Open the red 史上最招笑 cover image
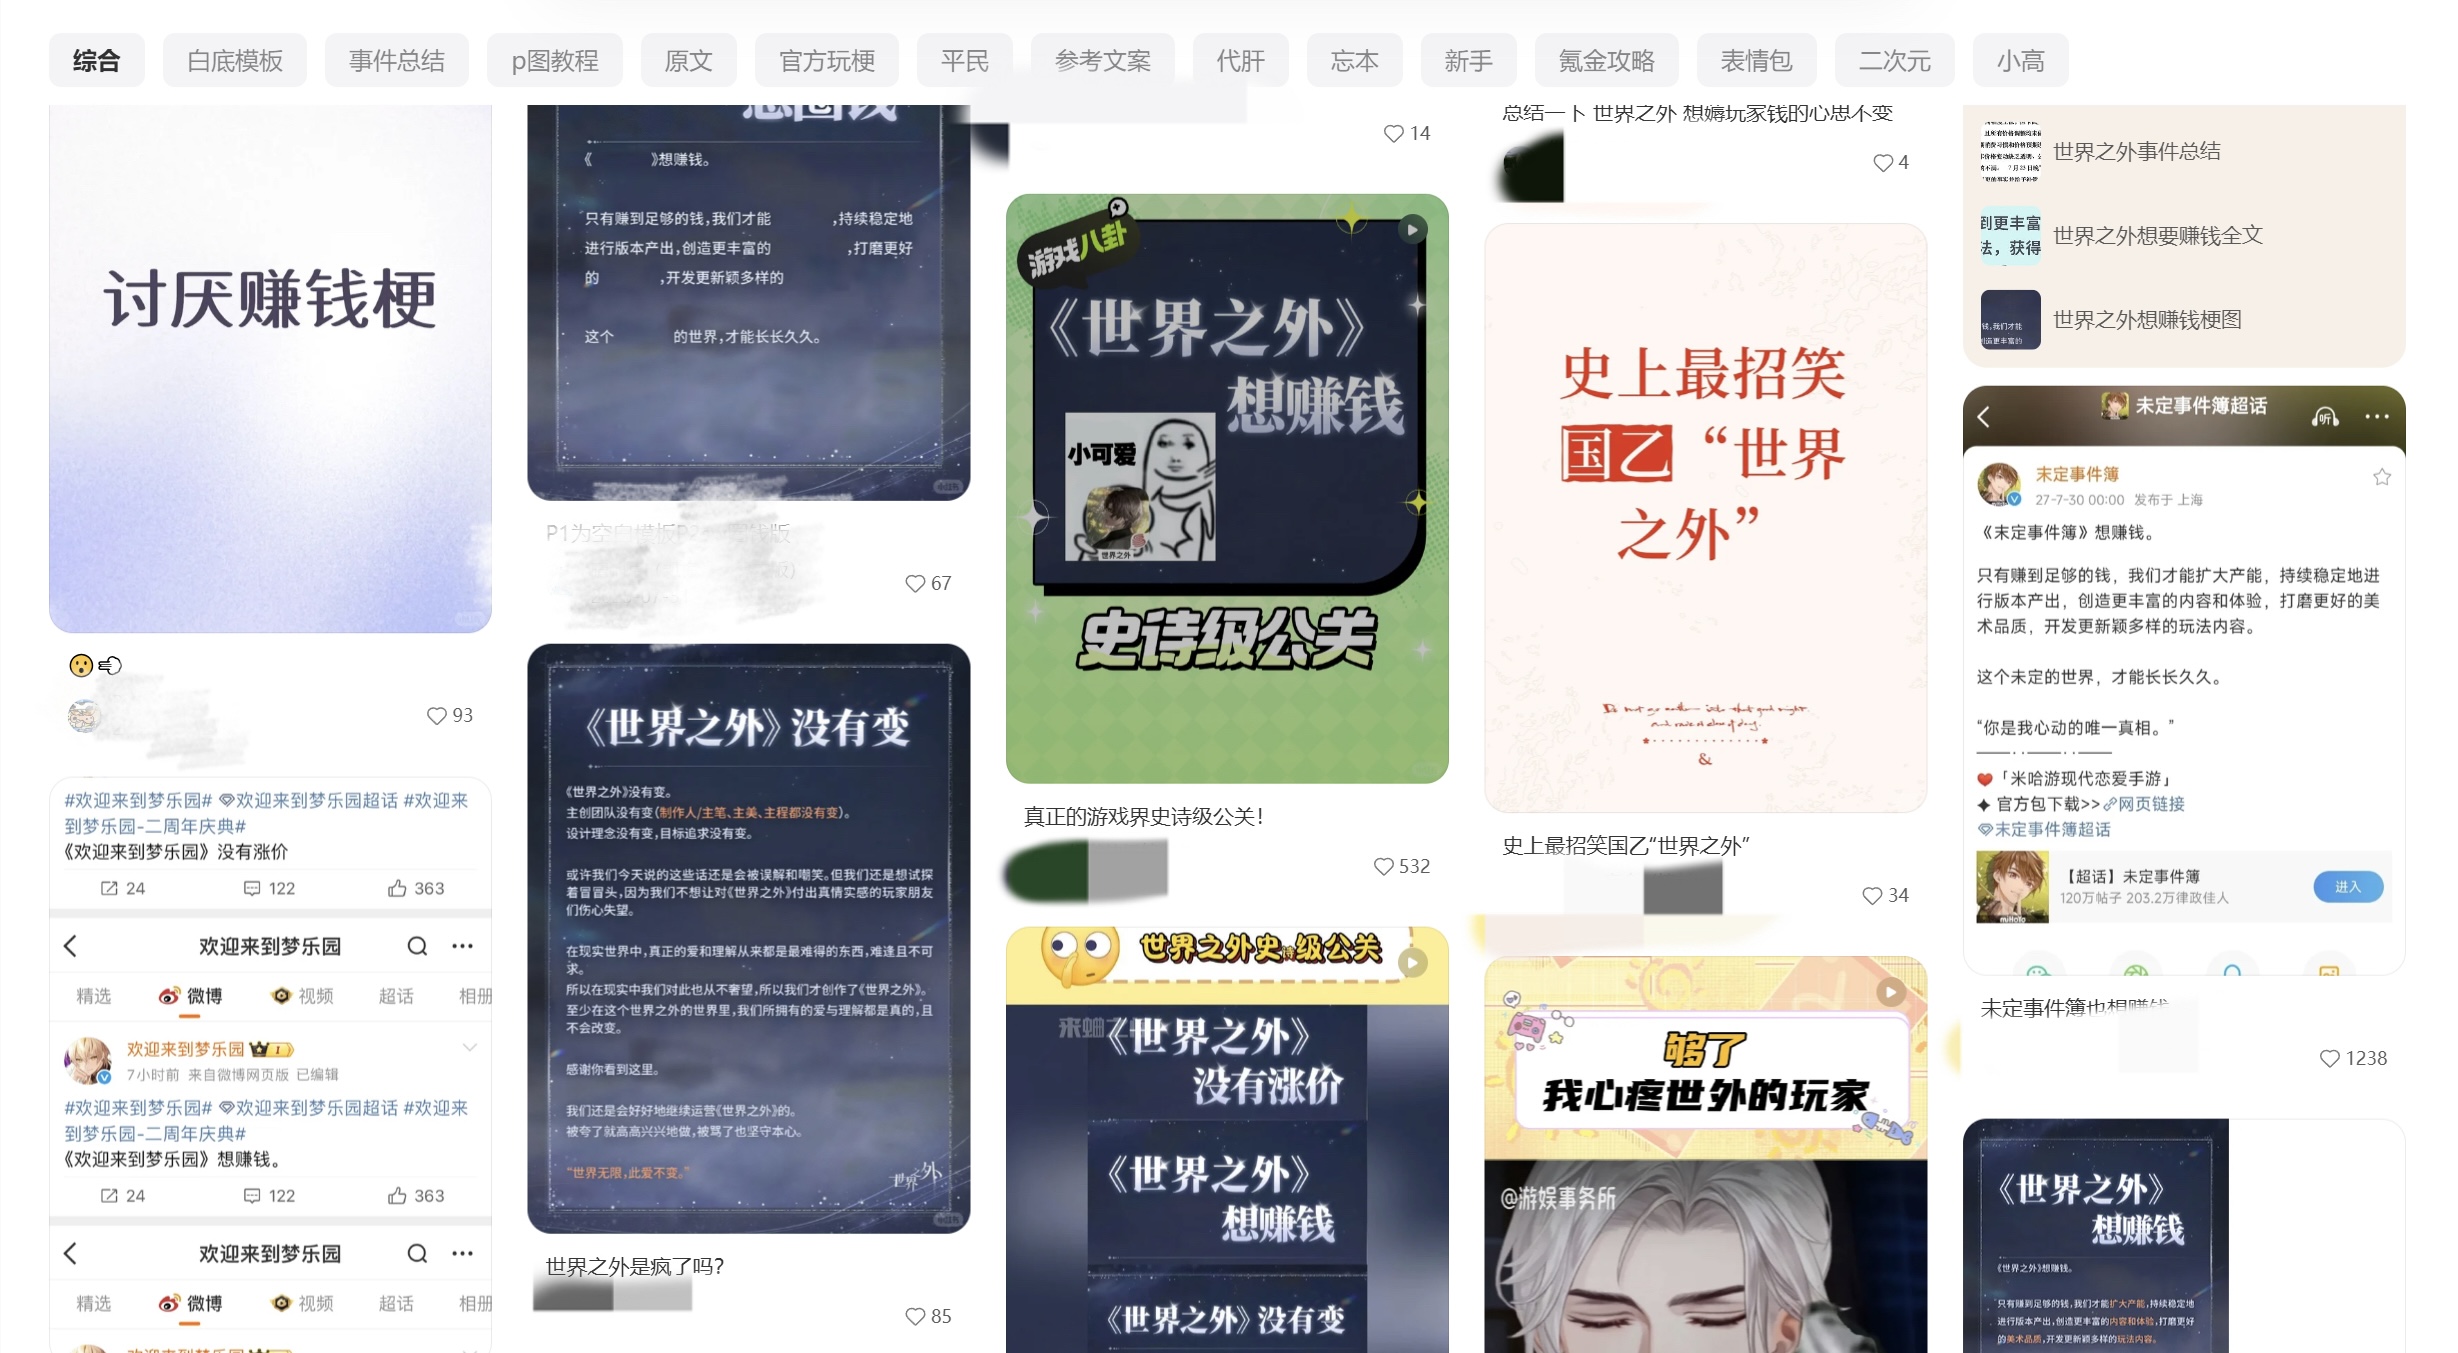This screenshot has width=2458, height=1353. coord(1706,518)
